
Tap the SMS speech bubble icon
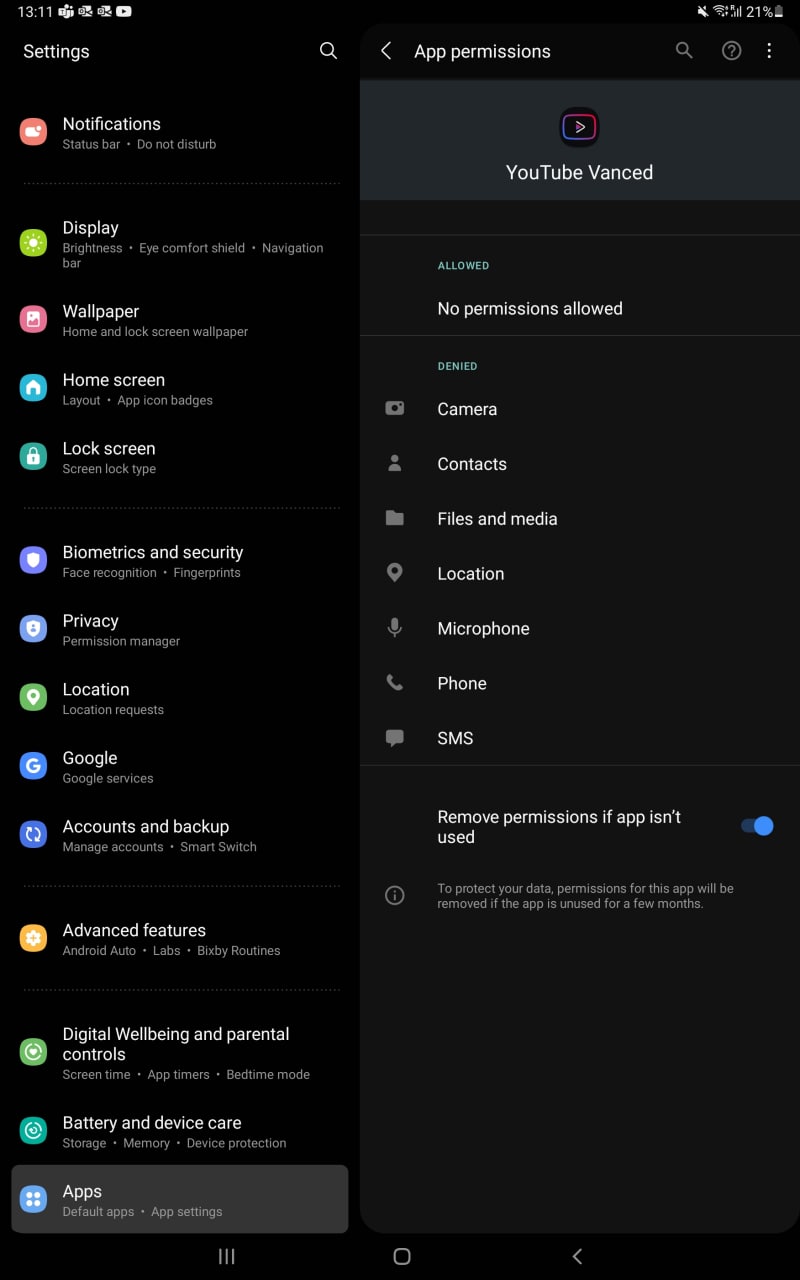[x=395, y=738]
